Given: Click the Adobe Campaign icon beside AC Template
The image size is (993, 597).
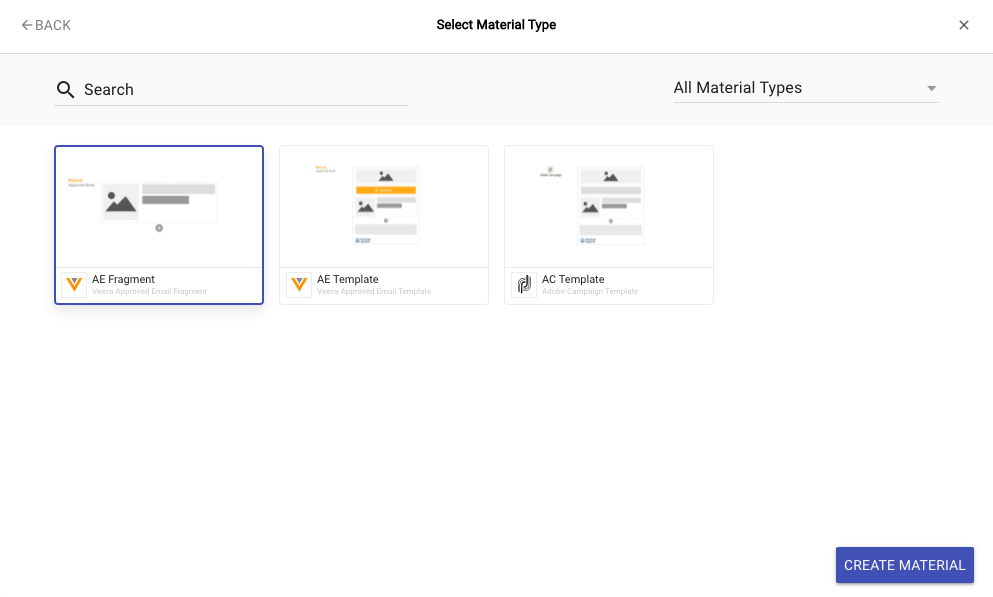Looking at the screenshot, I should click(x=524, y=285).
